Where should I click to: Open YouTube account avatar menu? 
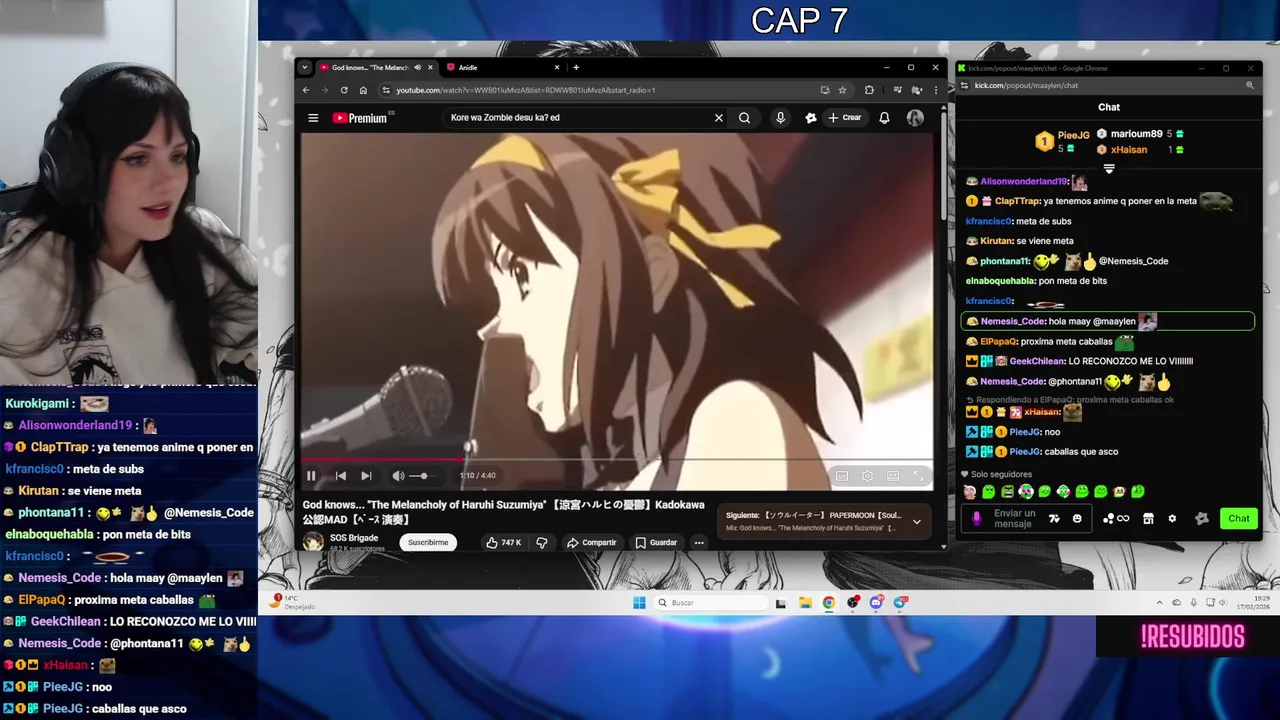[x=915, y=118]
